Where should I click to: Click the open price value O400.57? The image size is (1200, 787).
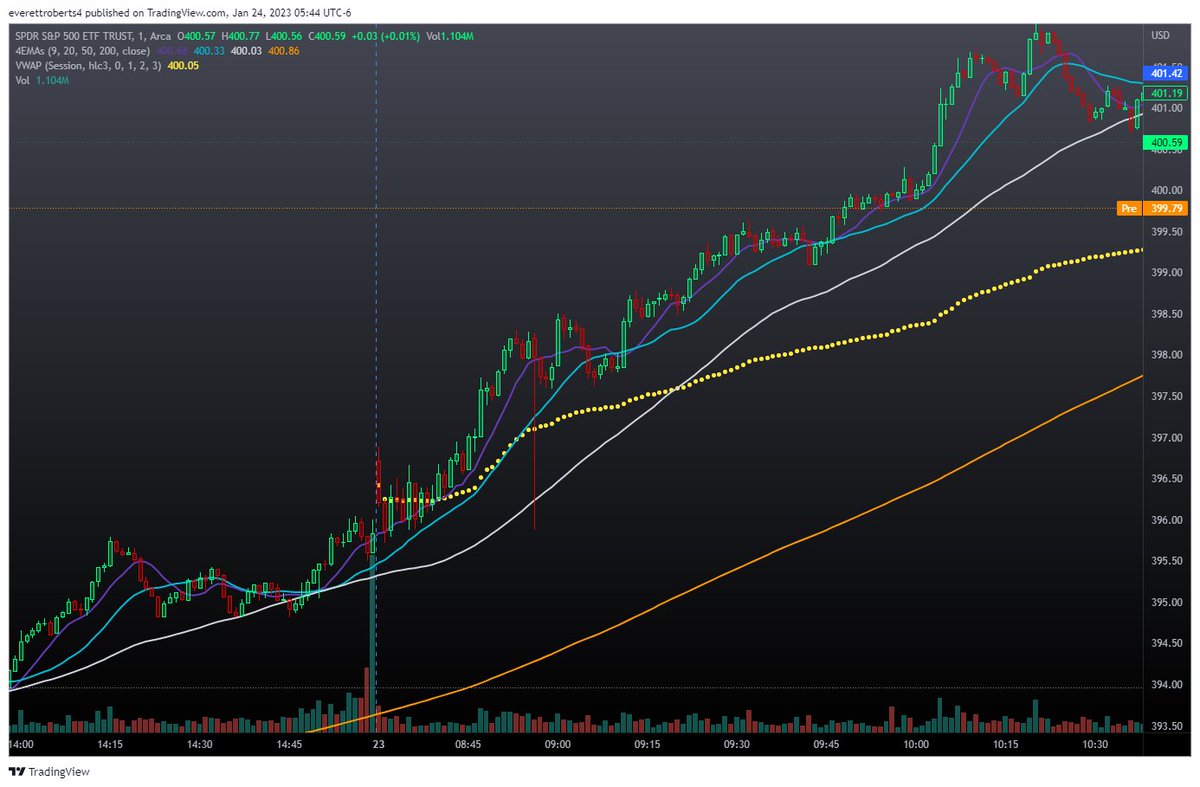pyautogui.click(x=197, y=36)
